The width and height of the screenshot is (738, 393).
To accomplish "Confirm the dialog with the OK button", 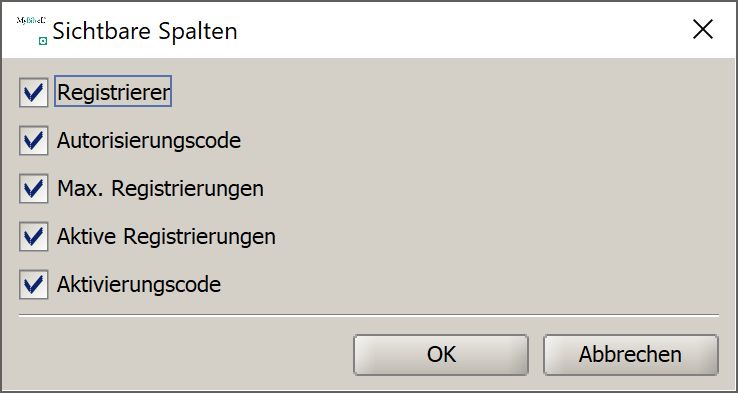I will click(x=441, y=355).
